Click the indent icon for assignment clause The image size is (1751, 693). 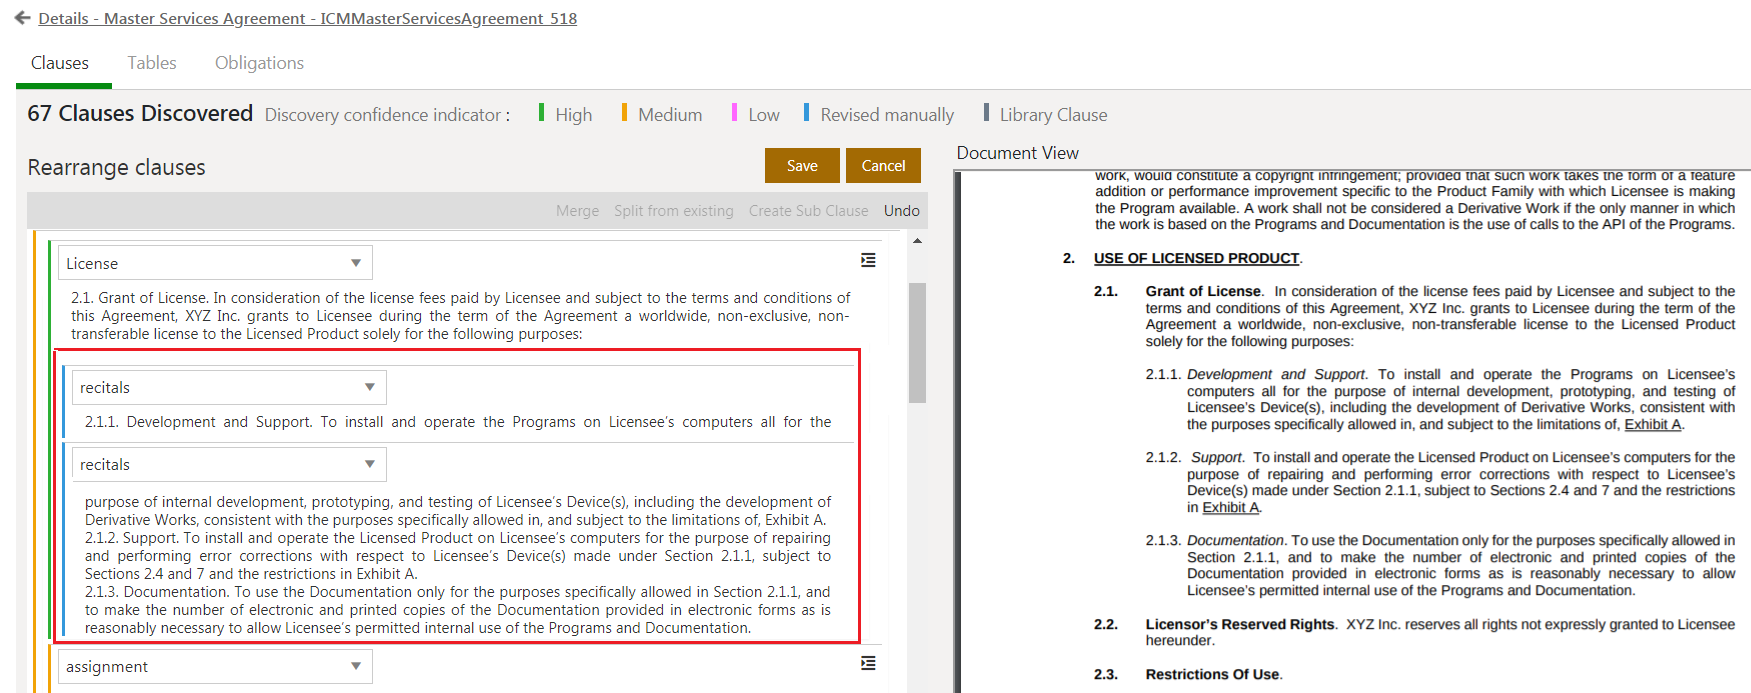click(x=868, y=663)
